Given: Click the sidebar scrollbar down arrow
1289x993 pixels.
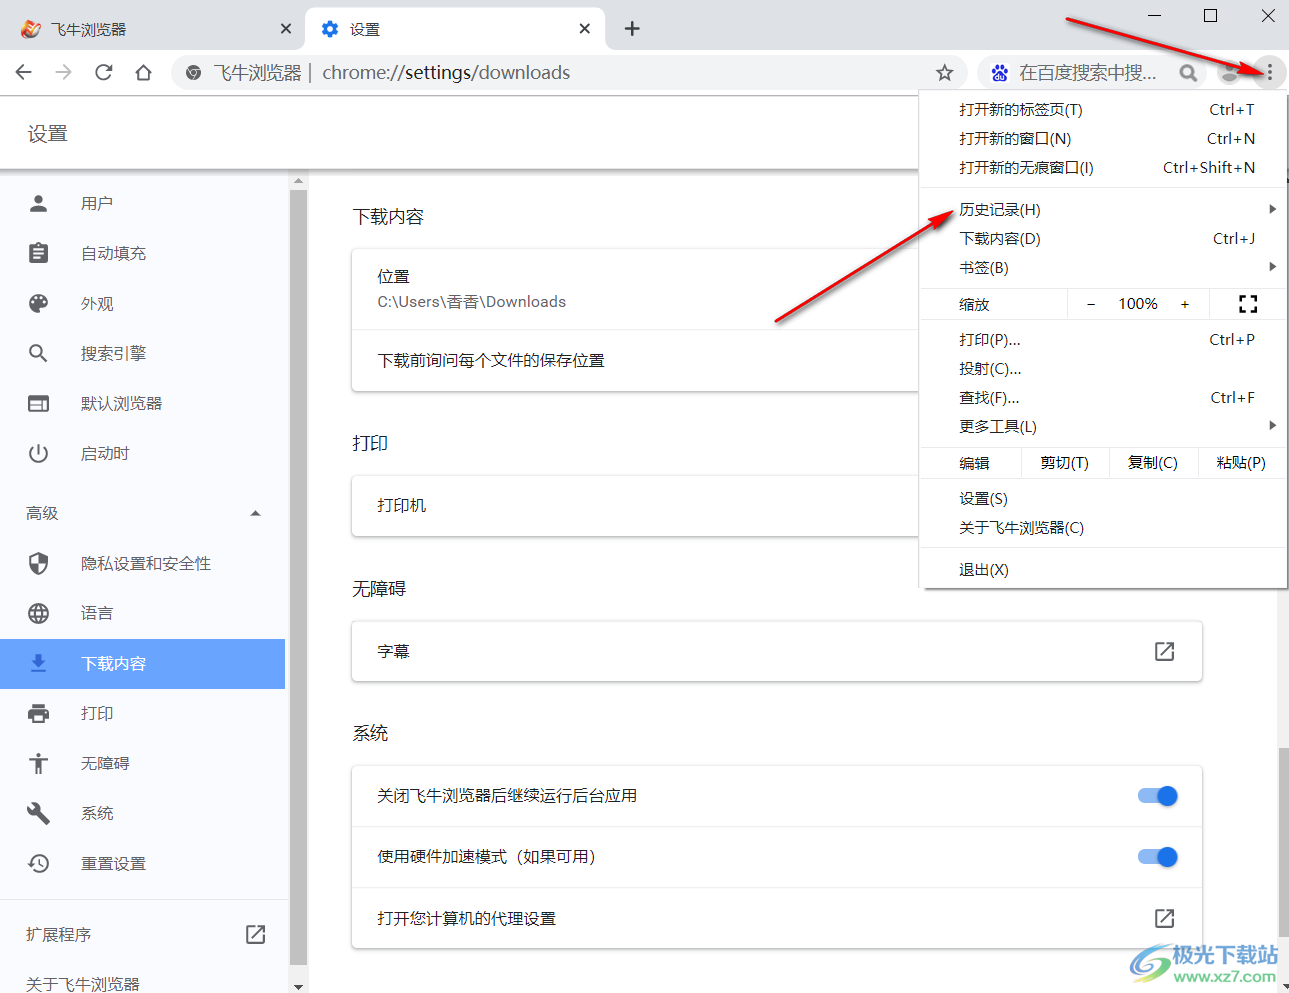Looking at the screenshot, I should point(298,985).
